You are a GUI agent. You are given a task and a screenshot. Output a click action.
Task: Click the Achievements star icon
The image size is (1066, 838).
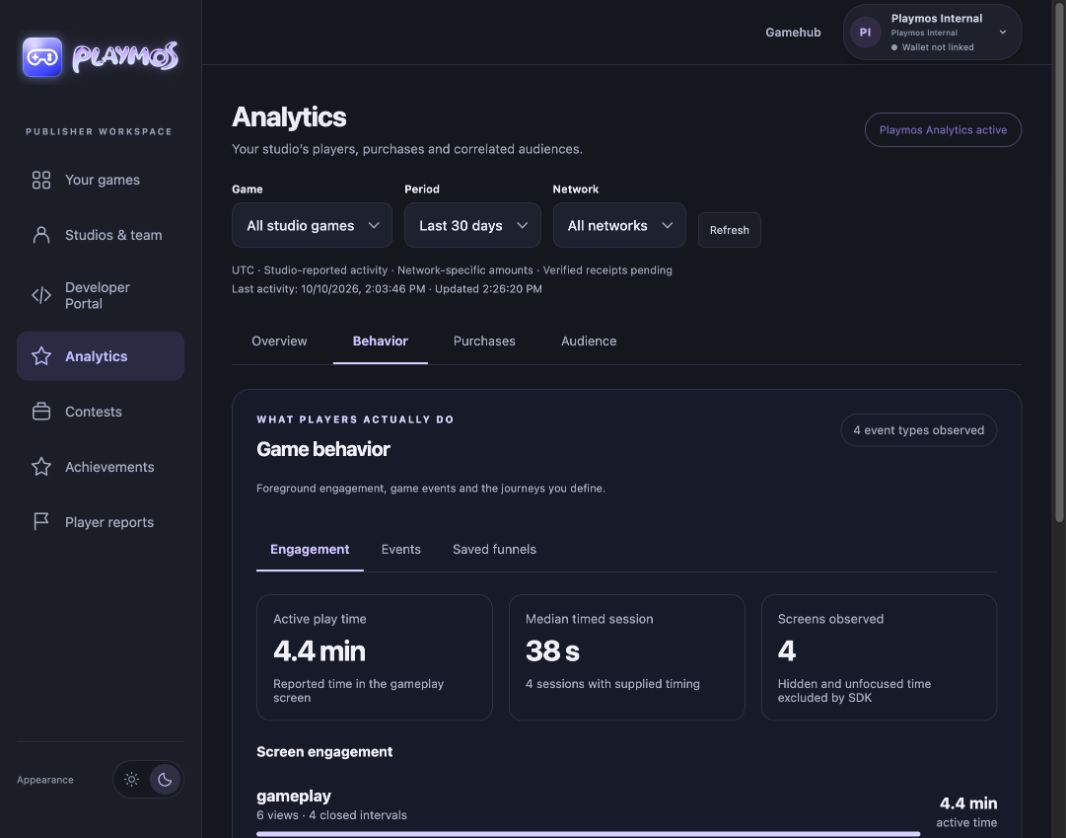(x=41, y=467)
